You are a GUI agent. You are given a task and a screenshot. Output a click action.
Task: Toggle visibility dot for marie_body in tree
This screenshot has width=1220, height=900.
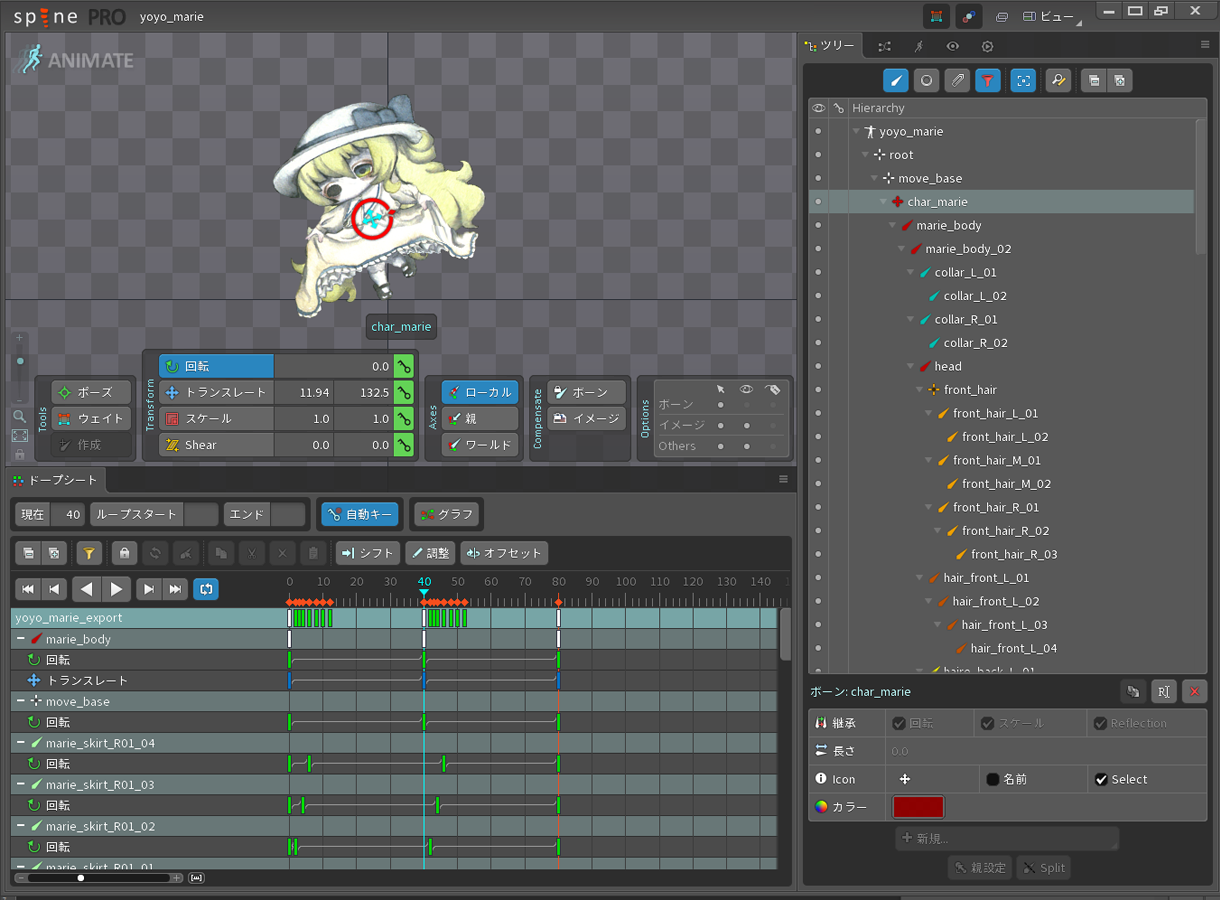coord(818,225)
